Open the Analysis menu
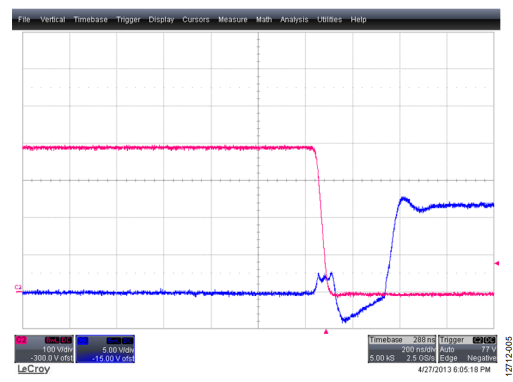 [x=294, y=20]
